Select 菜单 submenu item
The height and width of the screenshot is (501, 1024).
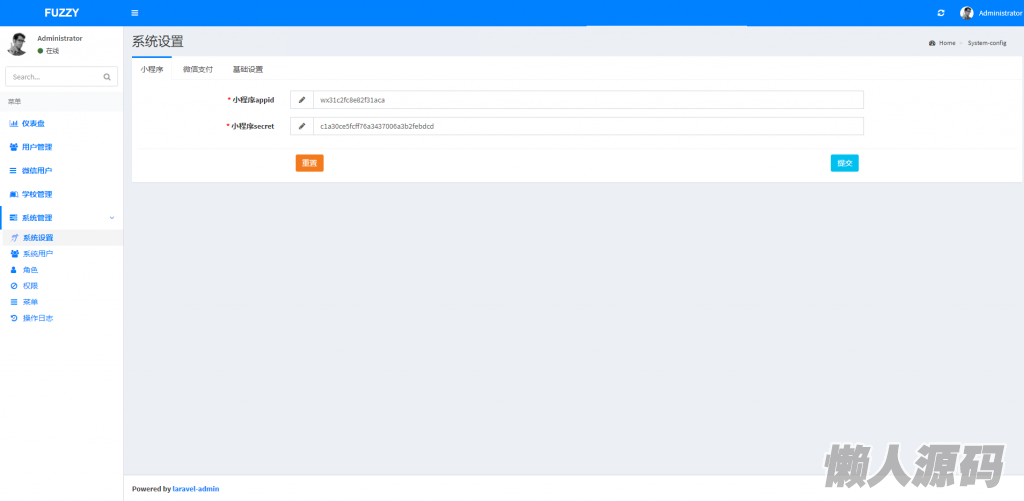[x=61, y=302]
